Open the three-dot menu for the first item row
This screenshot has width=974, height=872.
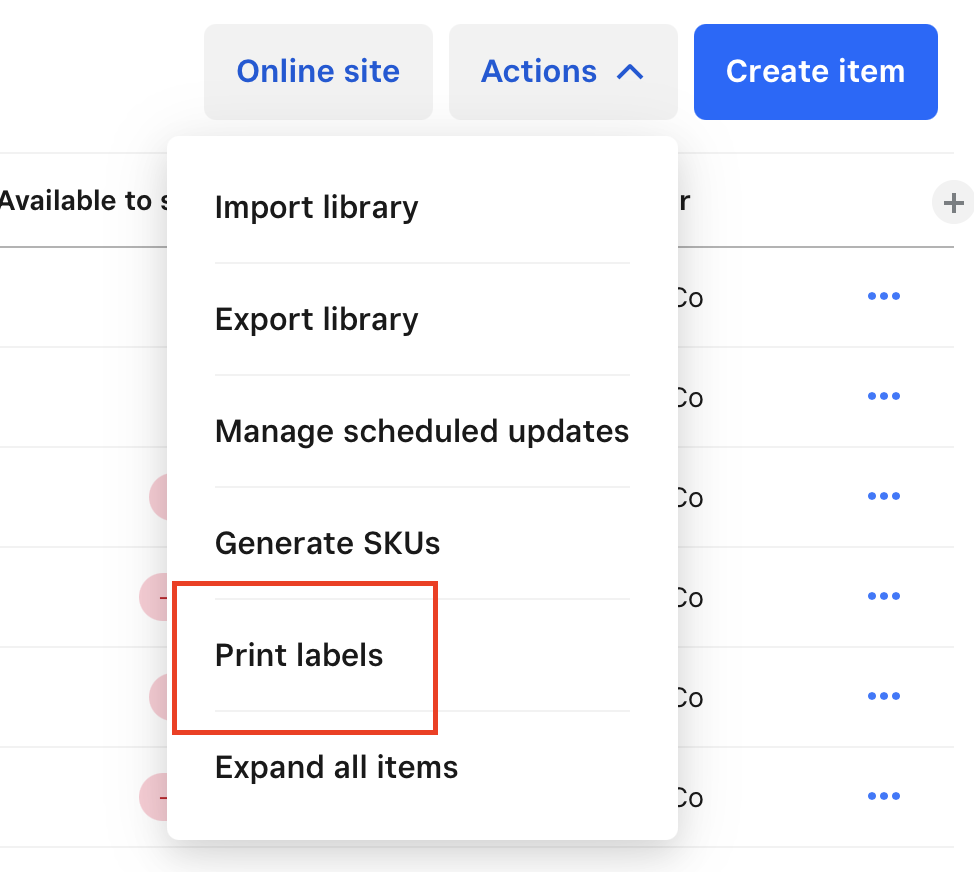pyautogui.click(x=884, y=297)
